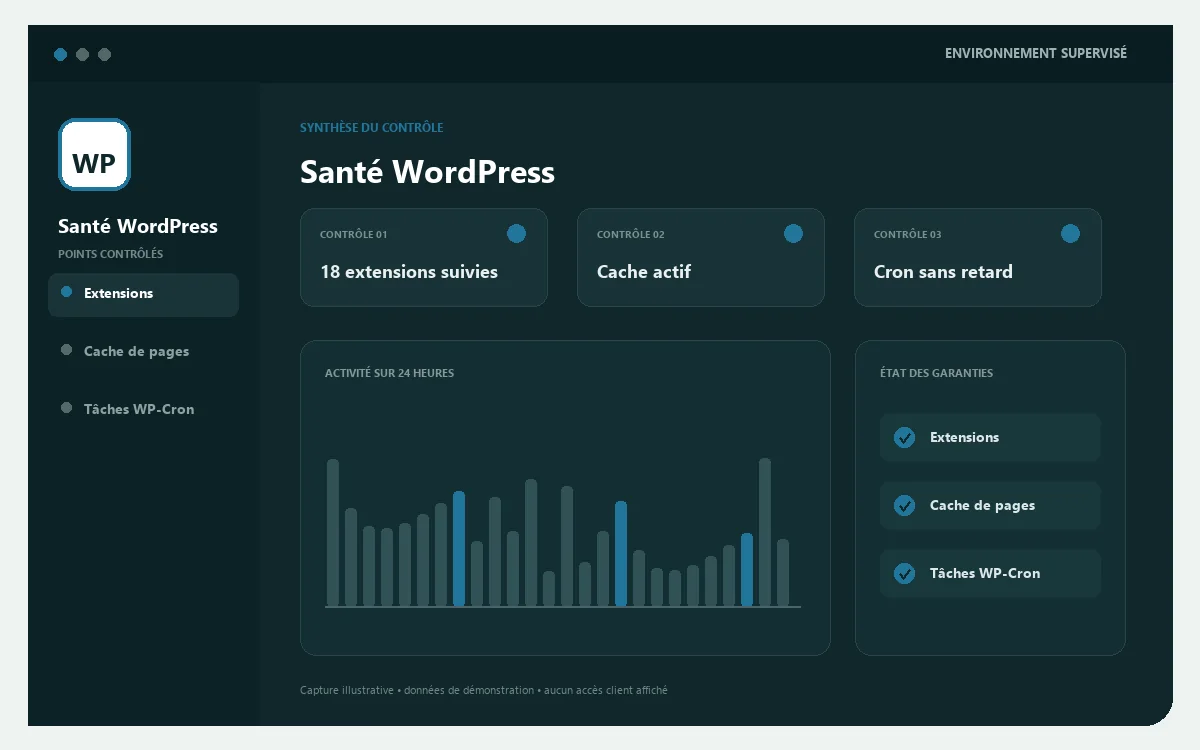
Task: Click the Synthèse du contrôle label
Action: (372, 128)
